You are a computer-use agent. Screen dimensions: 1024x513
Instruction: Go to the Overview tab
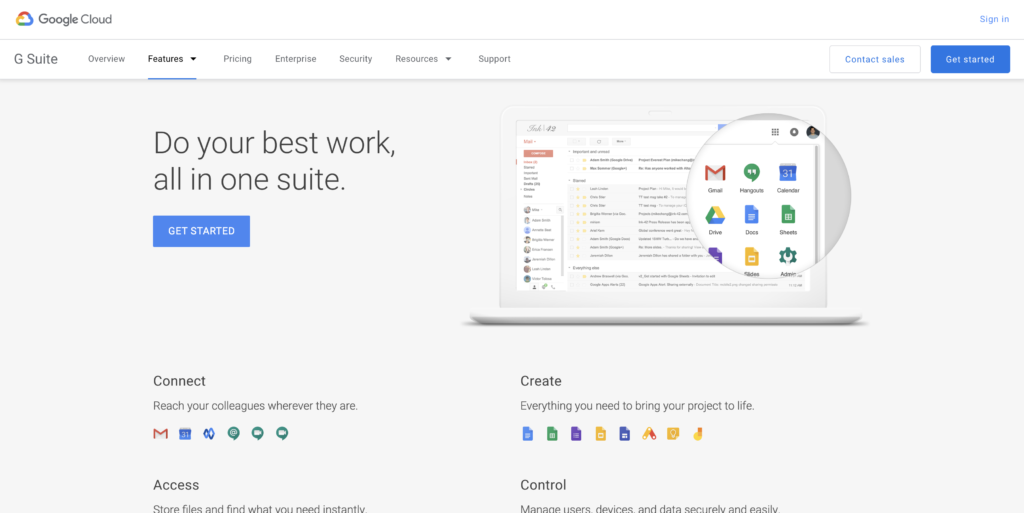[x=106, y=59]
